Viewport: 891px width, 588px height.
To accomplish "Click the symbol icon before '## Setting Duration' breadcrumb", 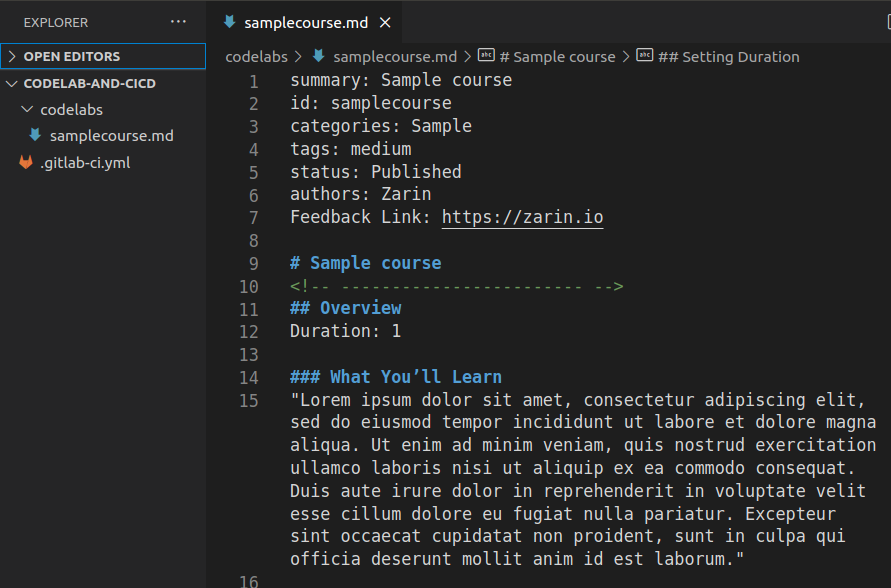I will point(644,56).
